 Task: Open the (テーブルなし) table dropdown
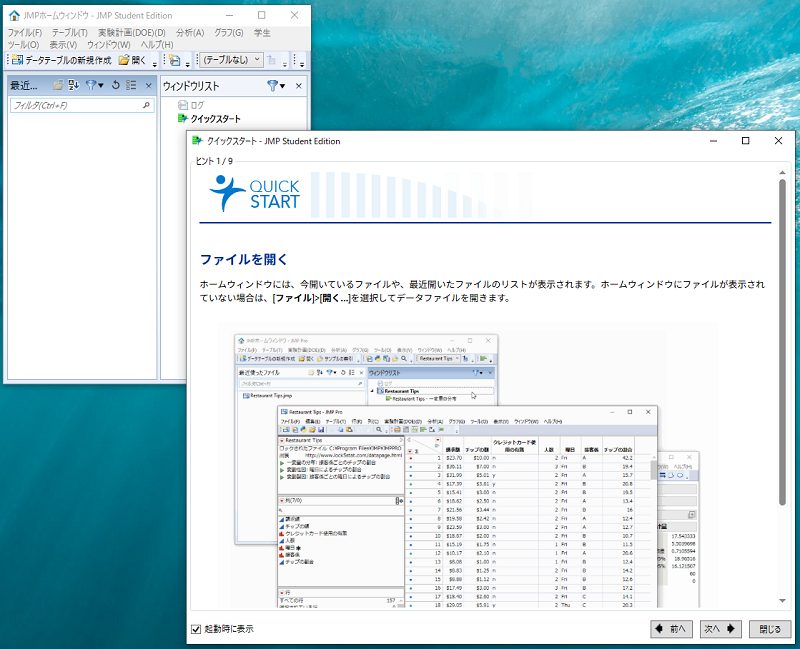231,60
